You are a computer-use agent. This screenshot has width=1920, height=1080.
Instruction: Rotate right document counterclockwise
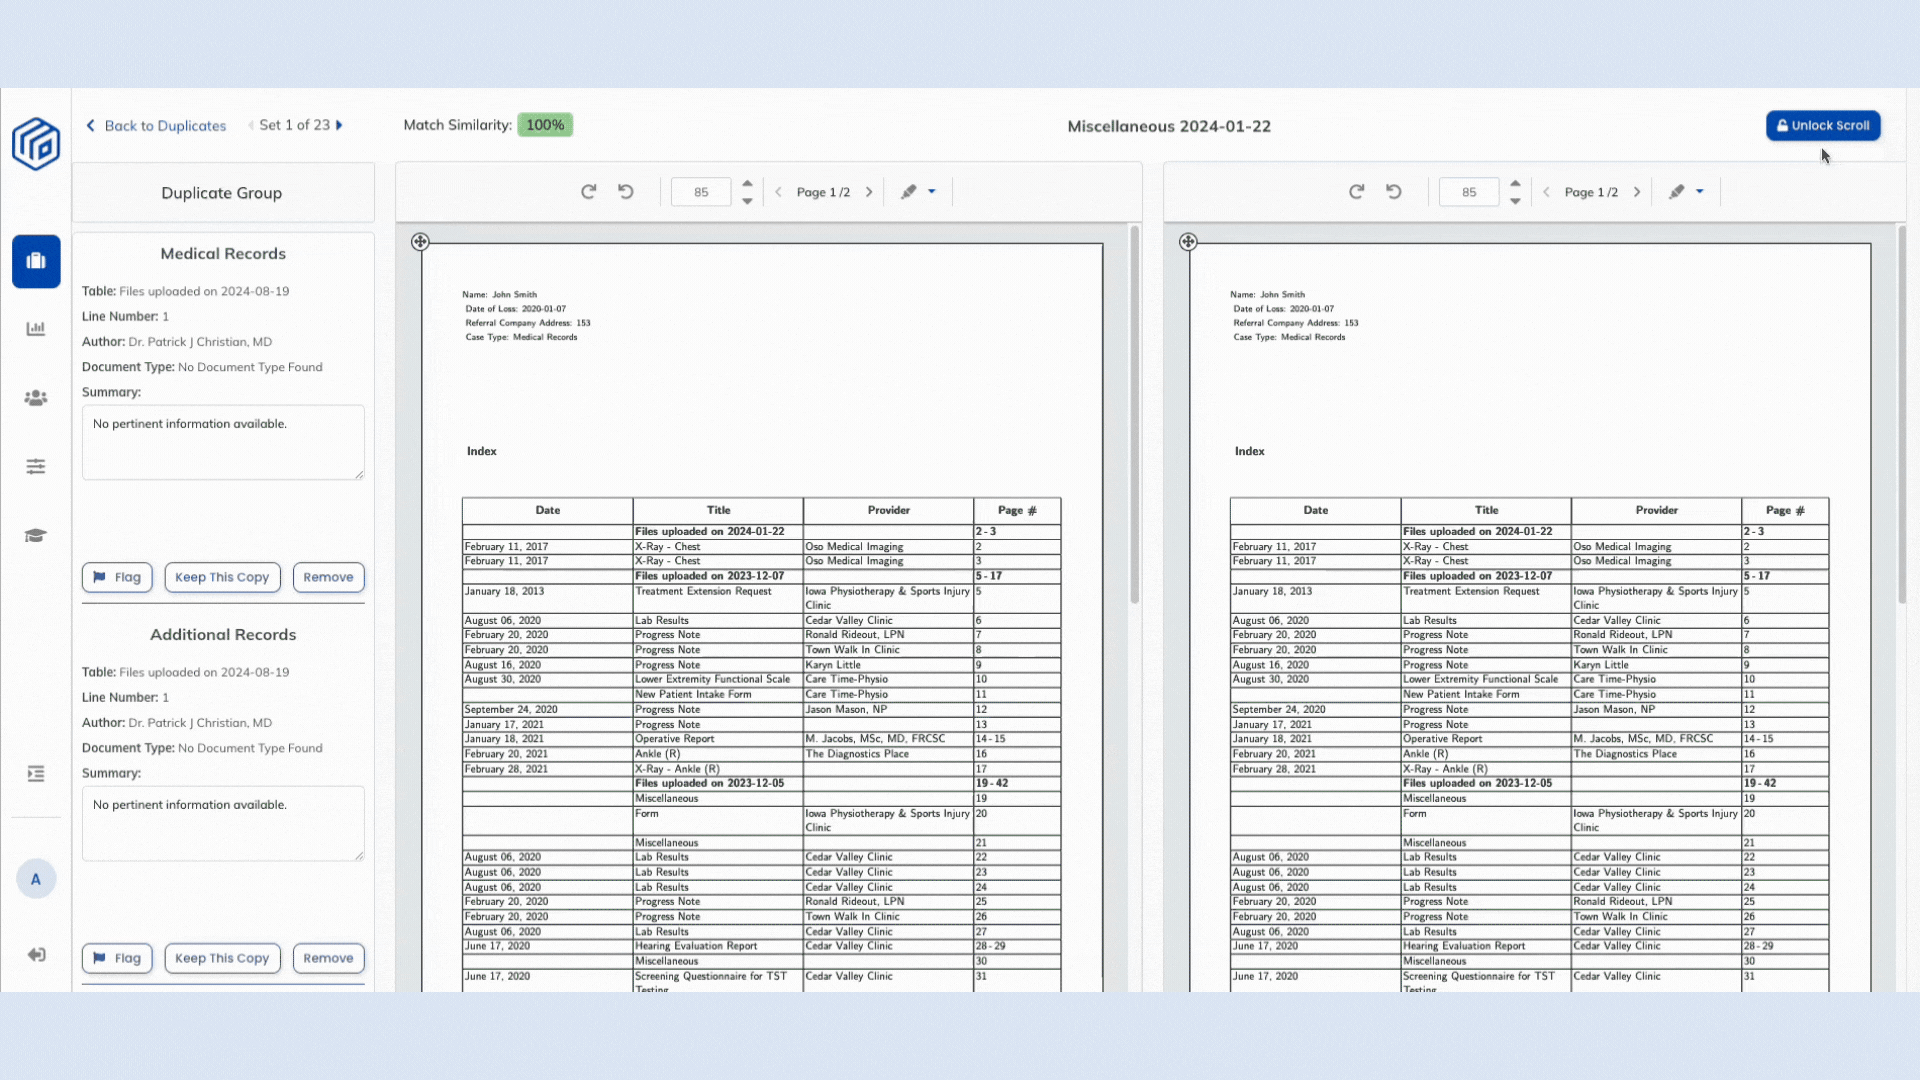tap(1394, 192)
